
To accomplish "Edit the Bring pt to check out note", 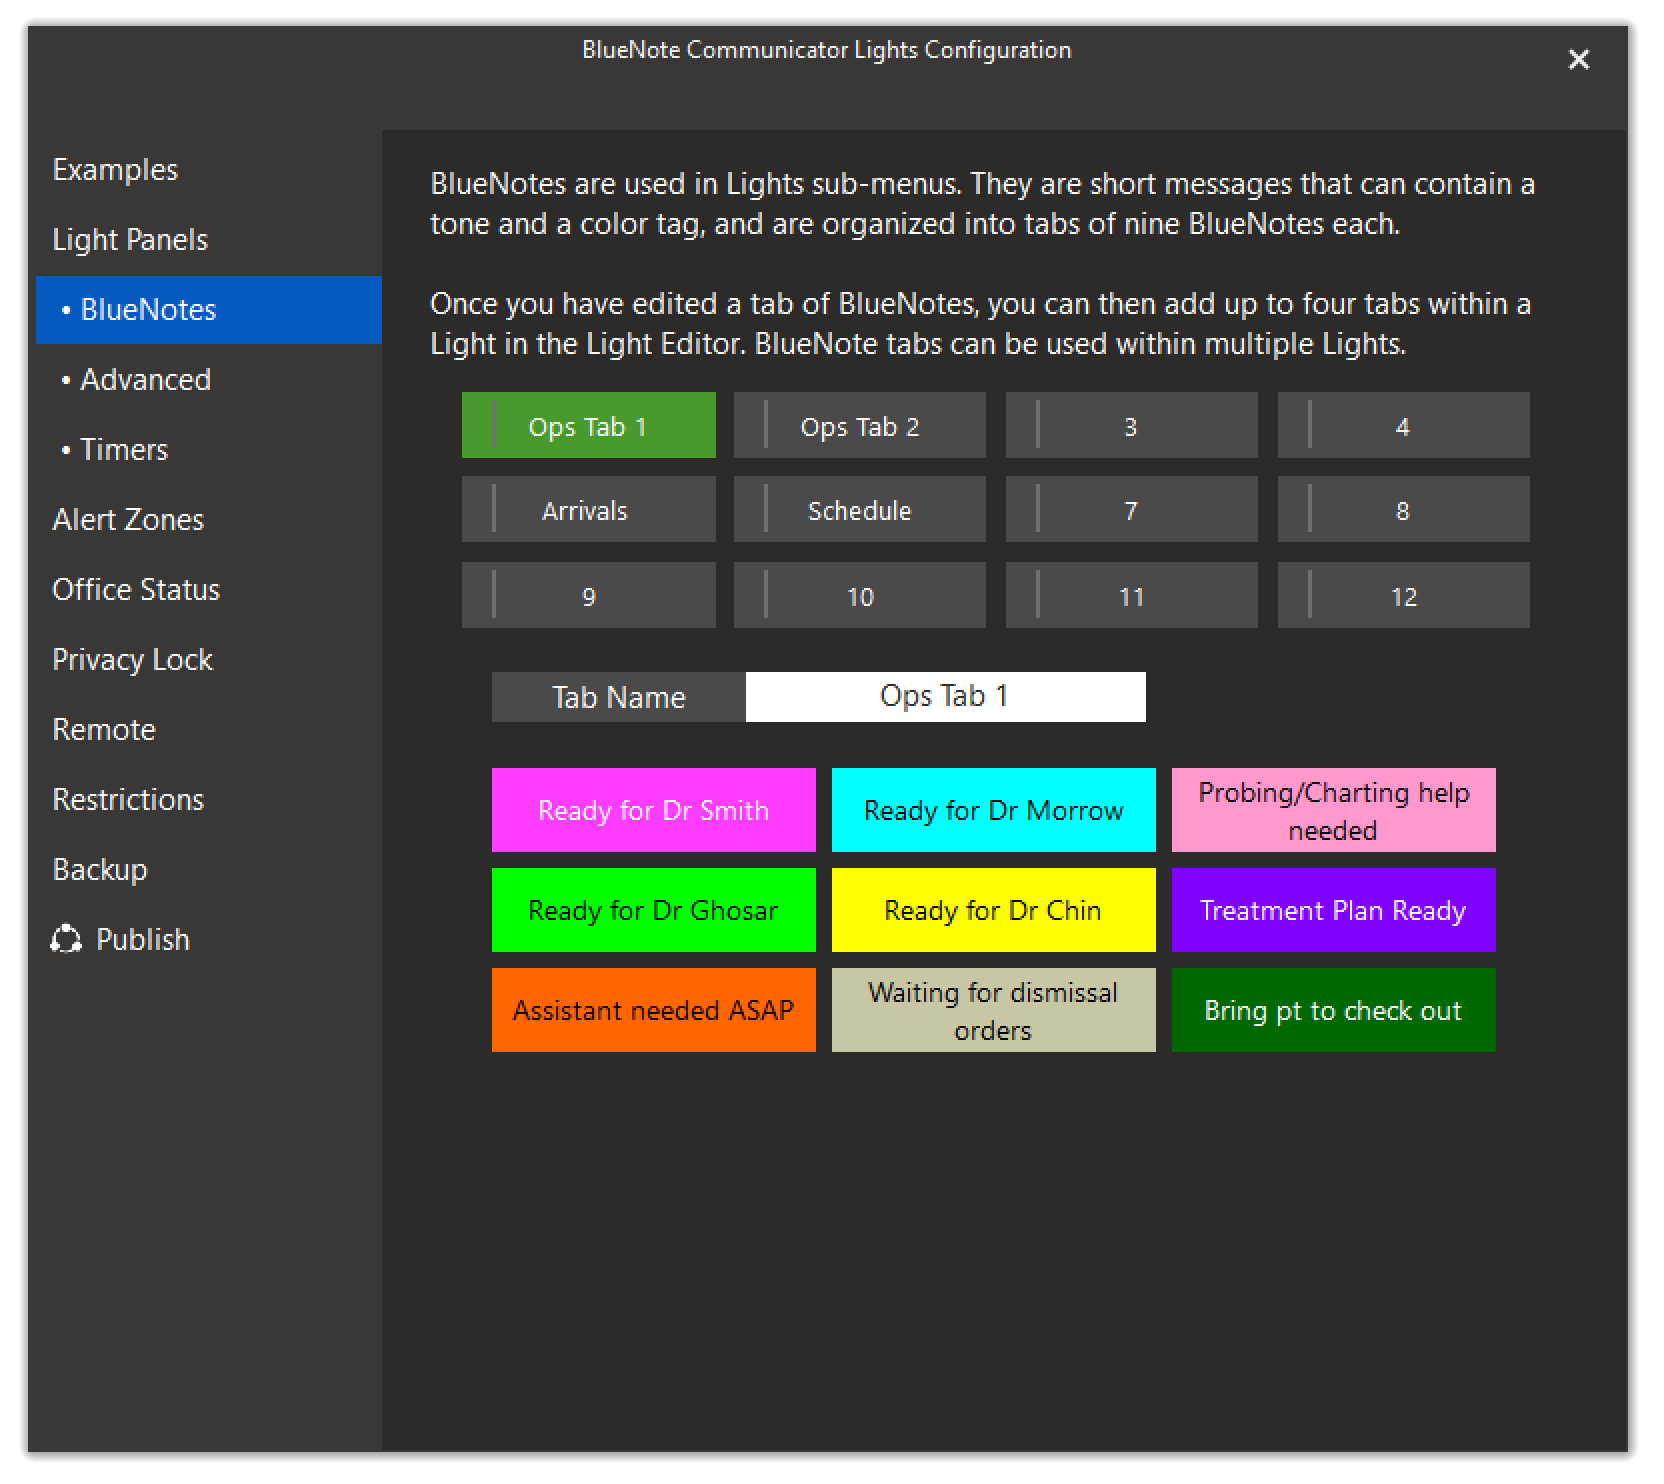I will coord(1334,1010).
